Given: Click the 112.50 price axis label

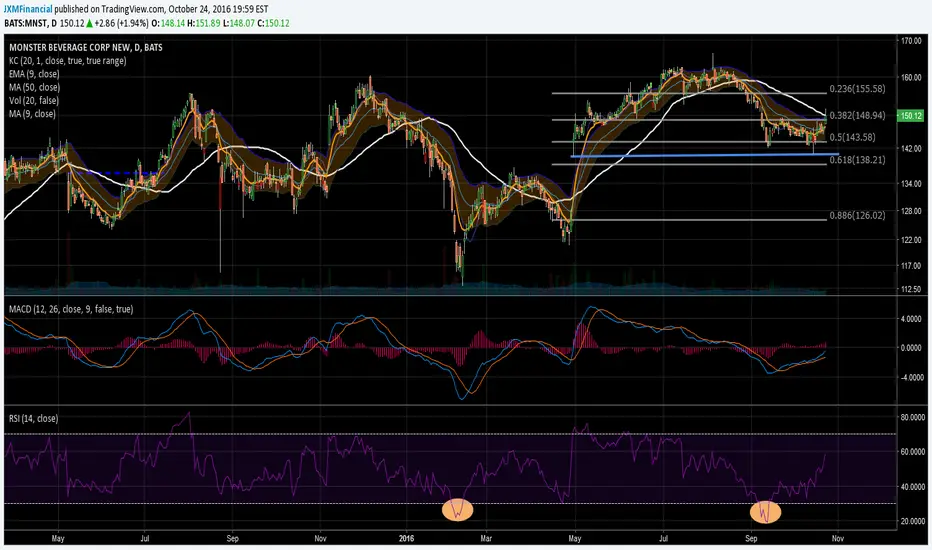Looking at the screenshot, I should pos(911,289).
